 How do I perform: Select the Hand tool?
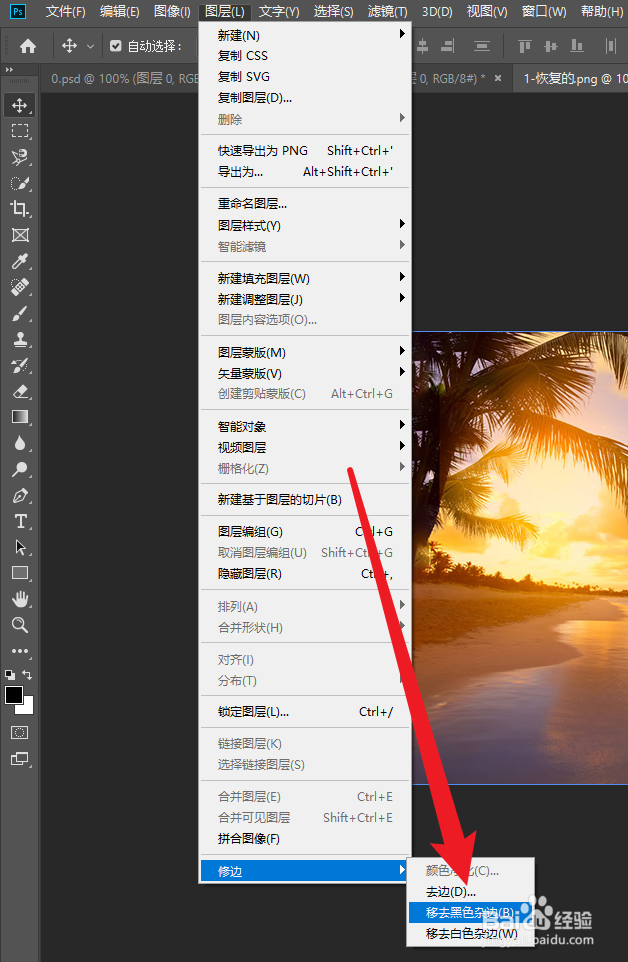tap(20, 599)
